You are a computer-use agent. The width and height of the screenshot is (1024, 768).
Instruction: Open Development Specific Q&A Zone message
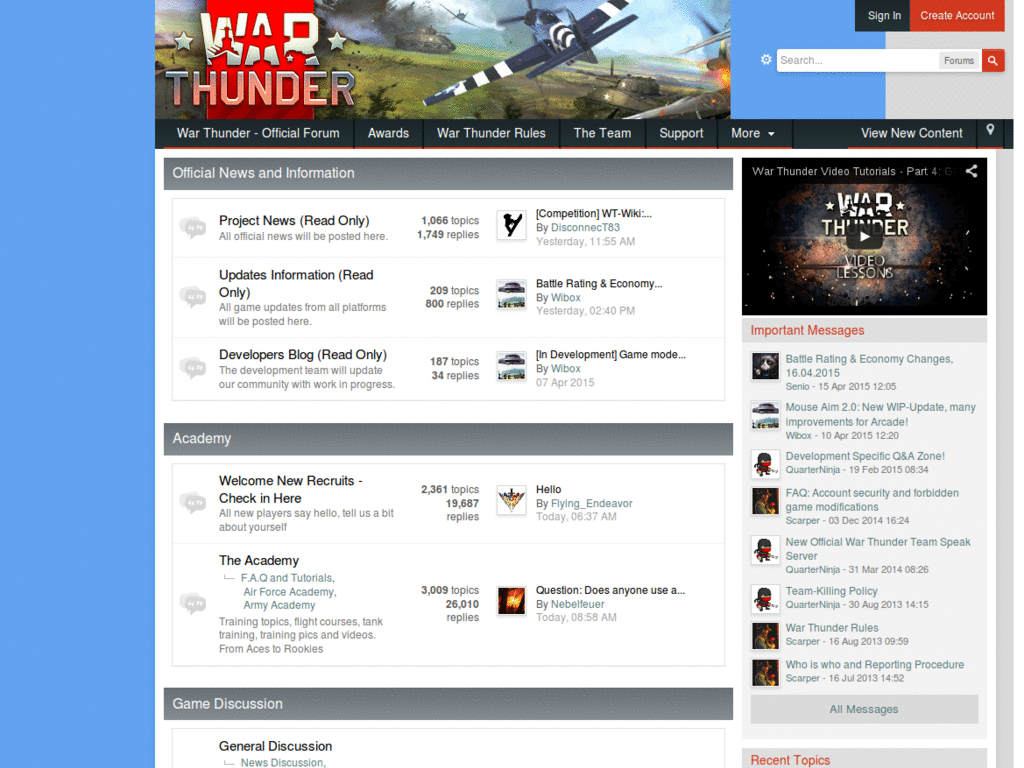tap(865, 456)
